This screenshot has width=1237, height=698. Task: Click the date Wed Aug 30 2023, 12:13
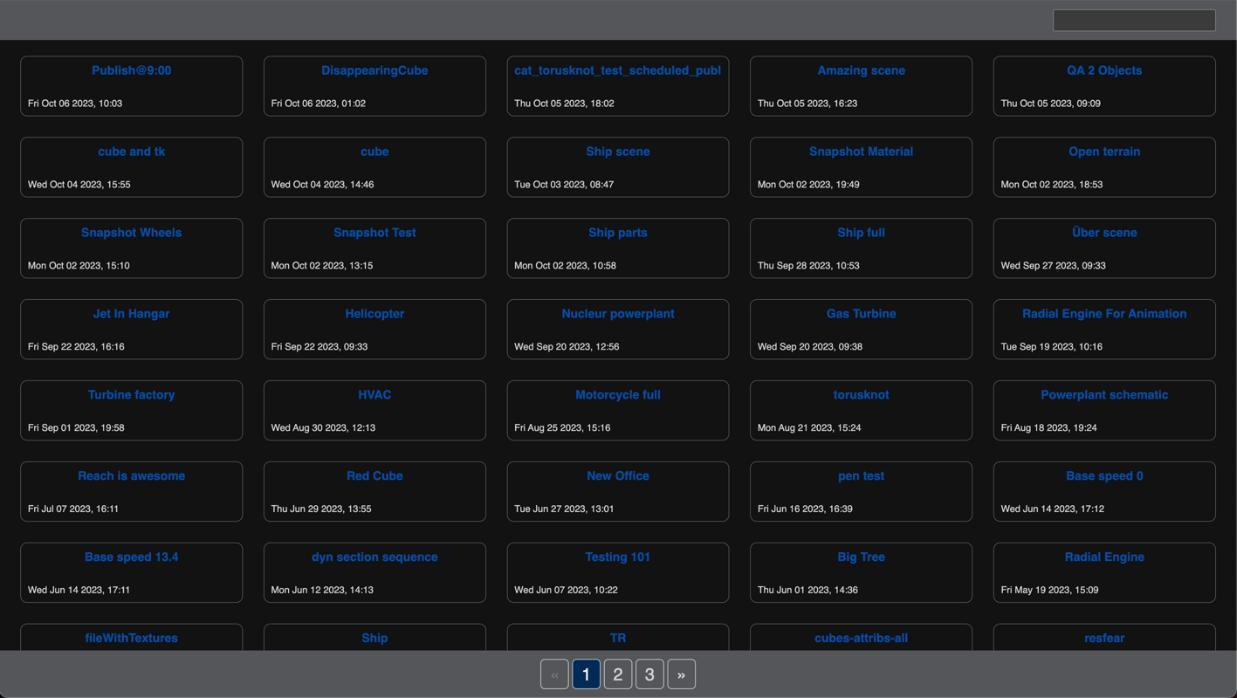coord(323,427)
